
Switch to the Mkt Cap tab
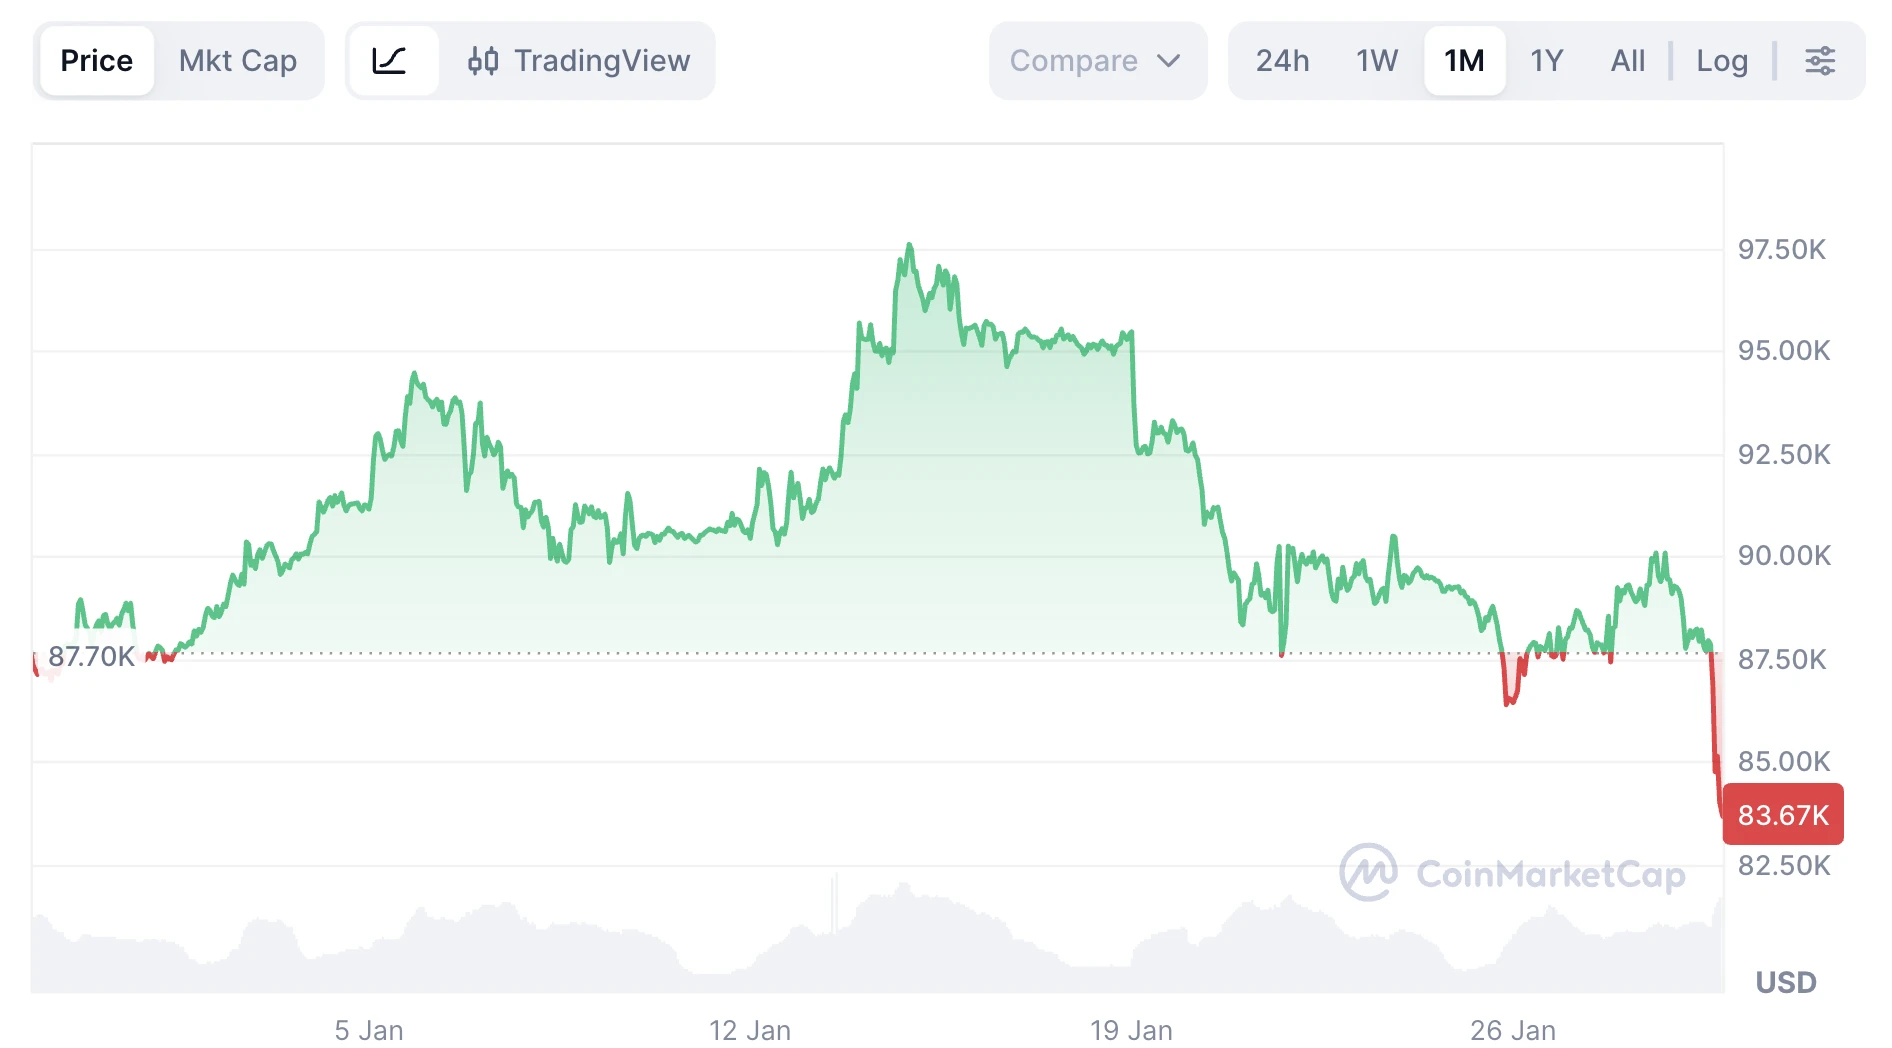click(238, 60)
